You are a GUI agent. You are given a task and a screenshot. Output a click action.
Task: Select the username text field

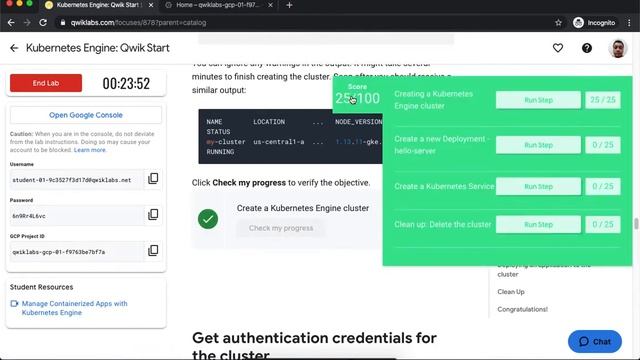click(x=77, y=180)
